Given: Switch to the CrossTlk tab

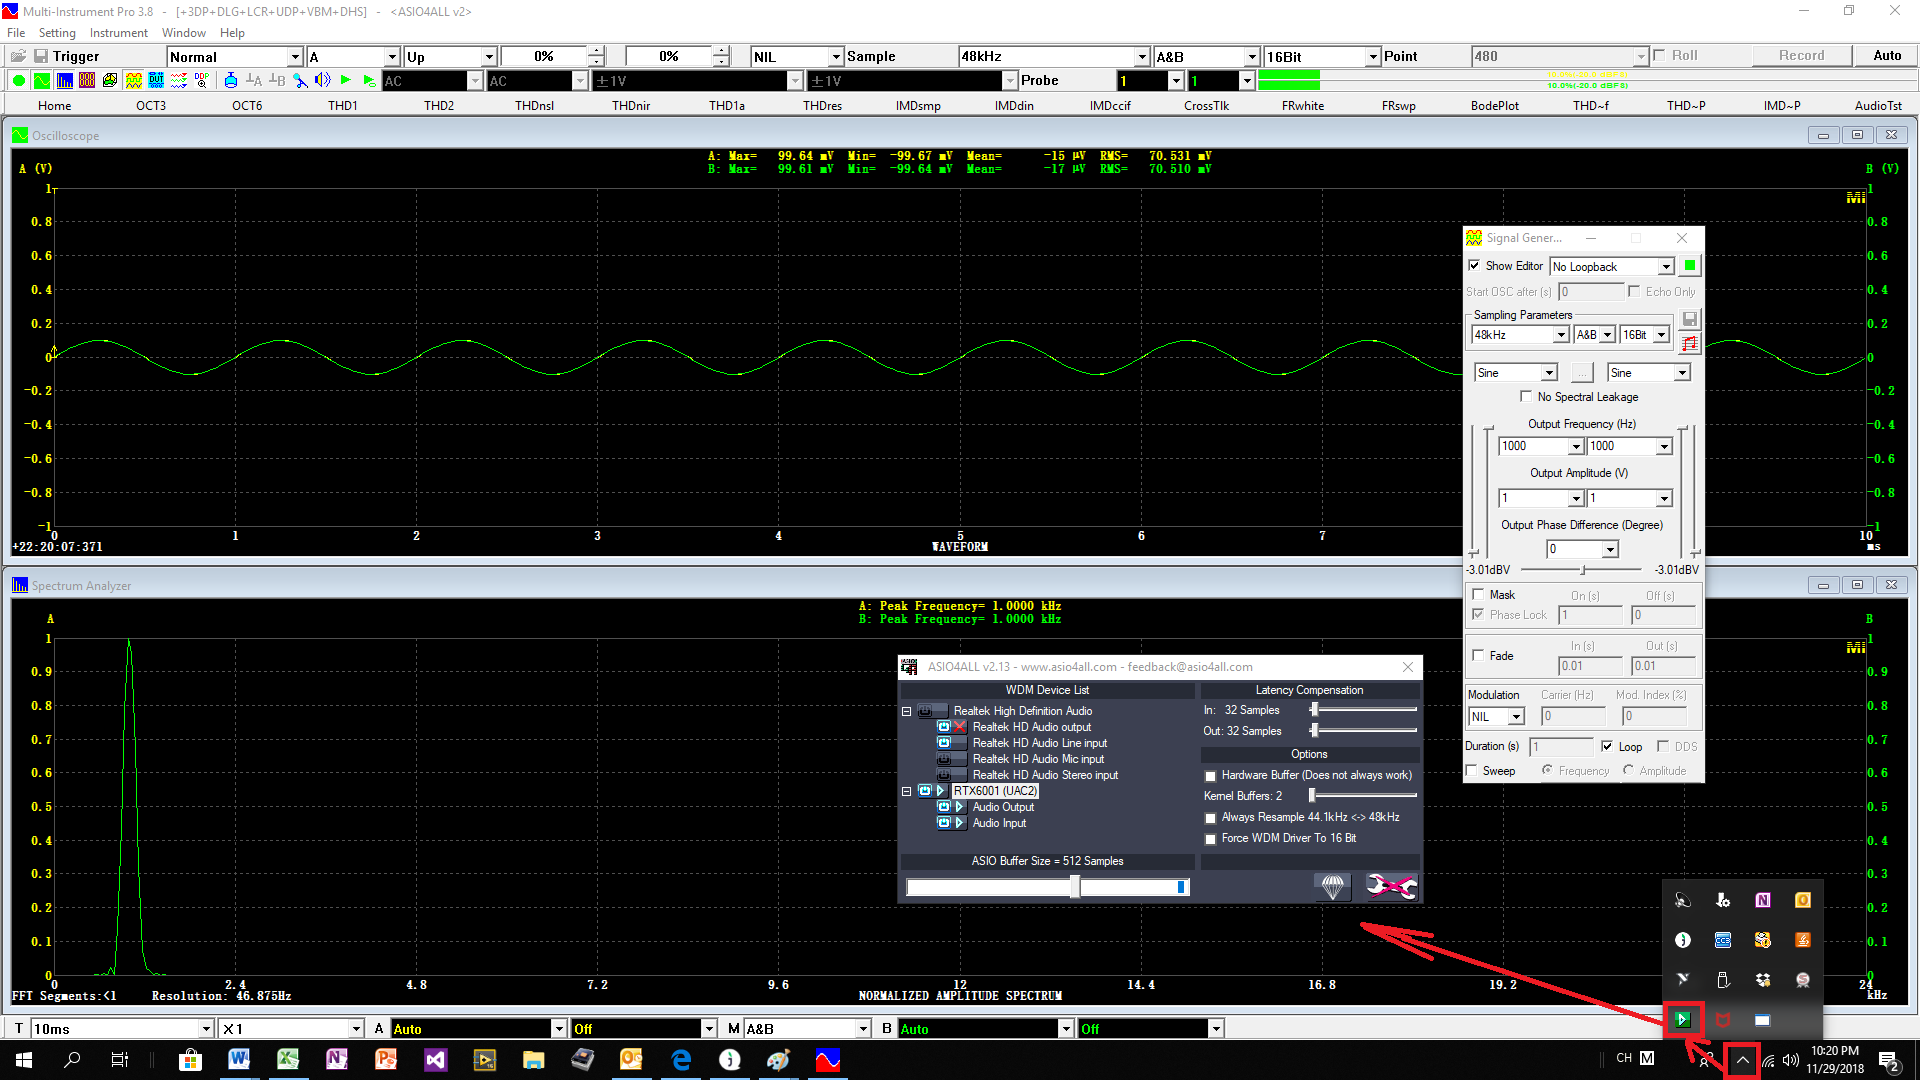Looking at the screenshot, I should click(1207, 106).
